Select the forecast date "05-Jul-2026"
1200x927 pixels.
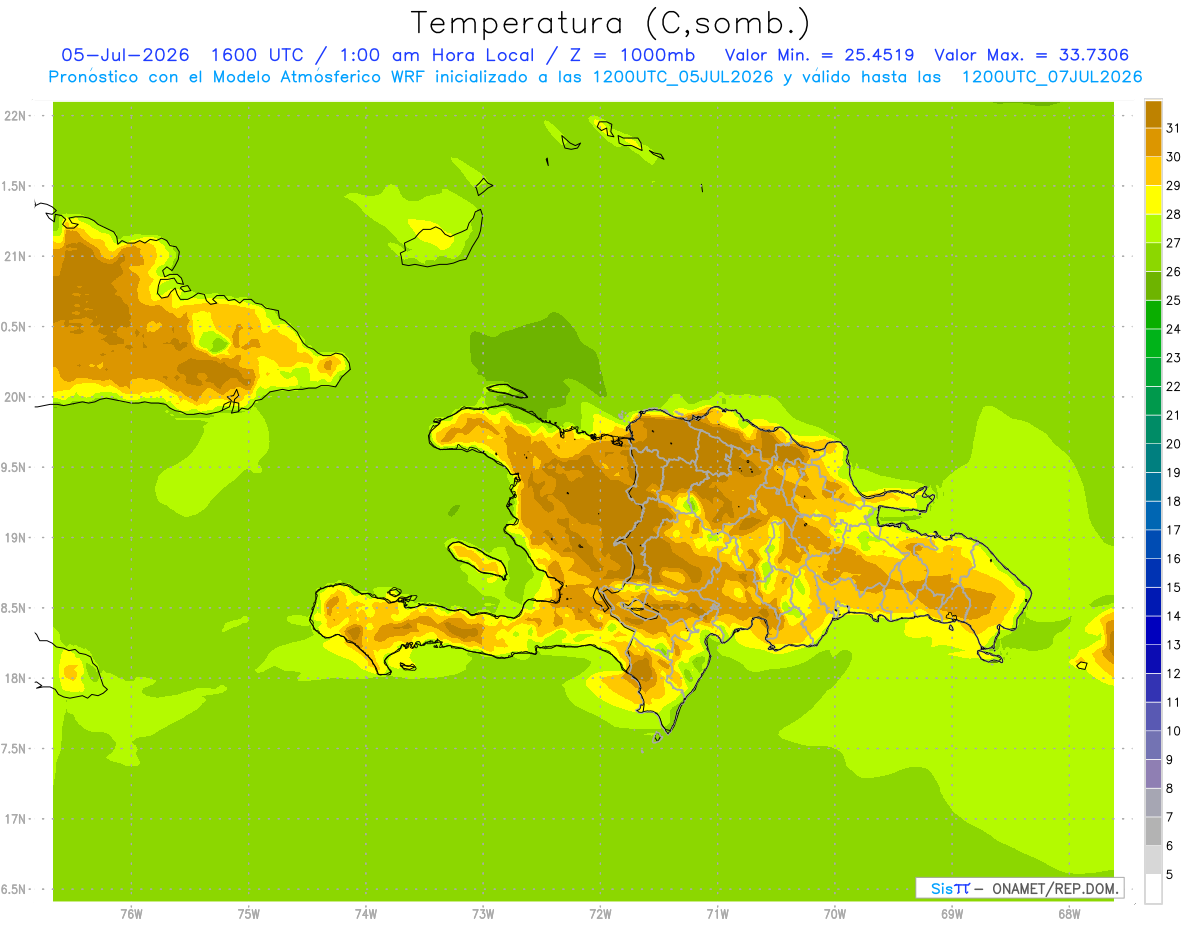click(125, 55)
